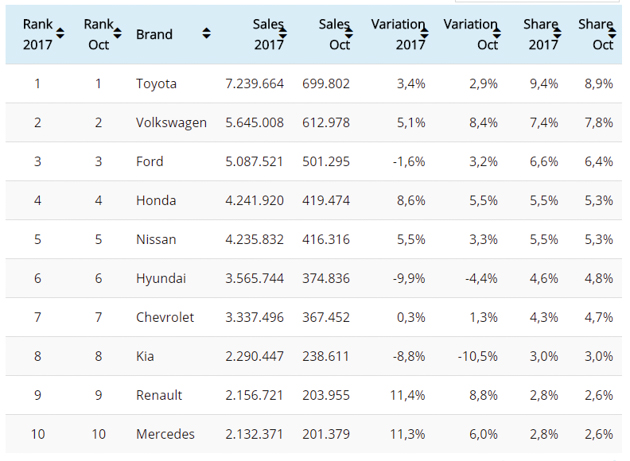The width and height of the screenshot is (630, 461).
Task: Click the Honda brand name
Action: pyautogui.click(x=155, y=200)
